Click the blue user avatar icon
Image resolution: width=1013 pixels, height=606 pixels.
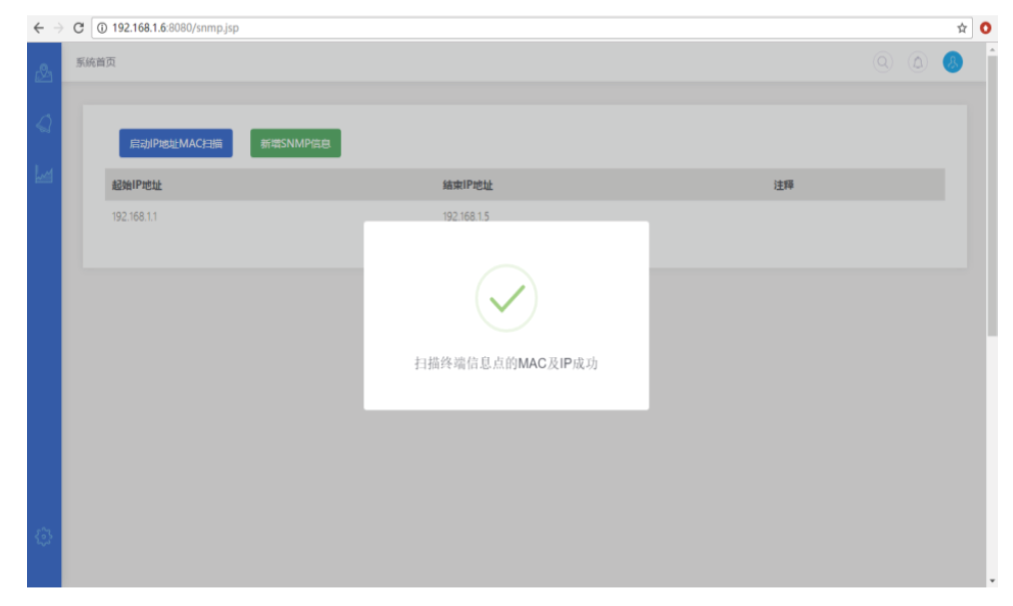pyautogui.click(x=952, y=63)
